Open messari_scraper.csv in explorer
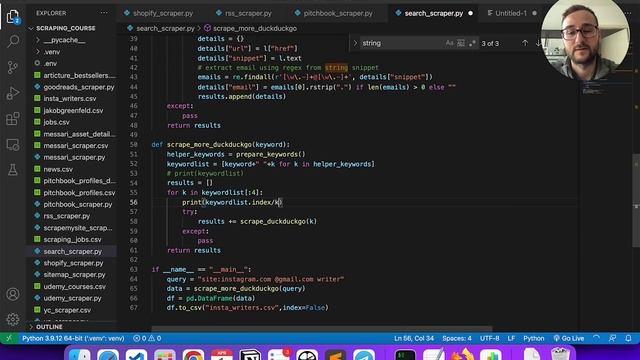640x360 pixels. point(76,146)
